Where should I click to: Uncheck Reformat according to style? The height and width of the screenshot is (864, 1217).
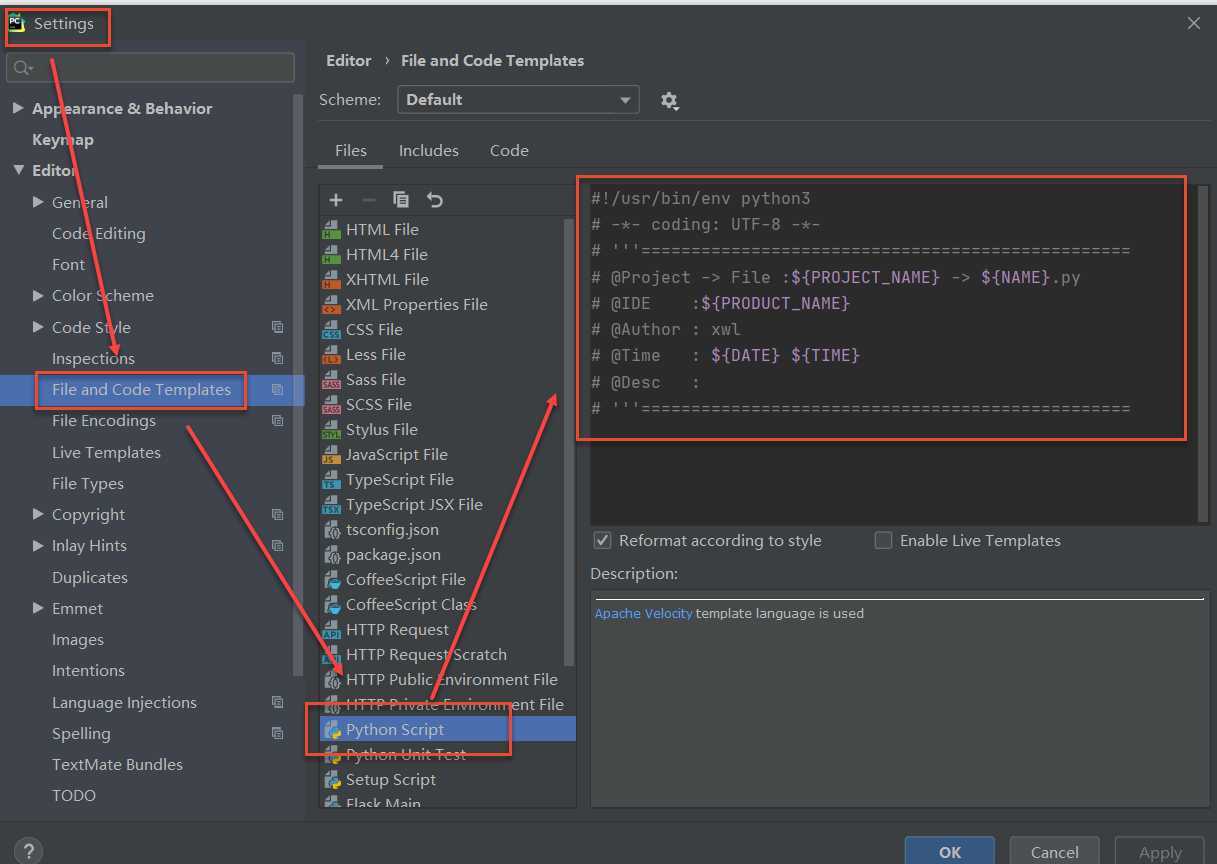tap(602, 540)
